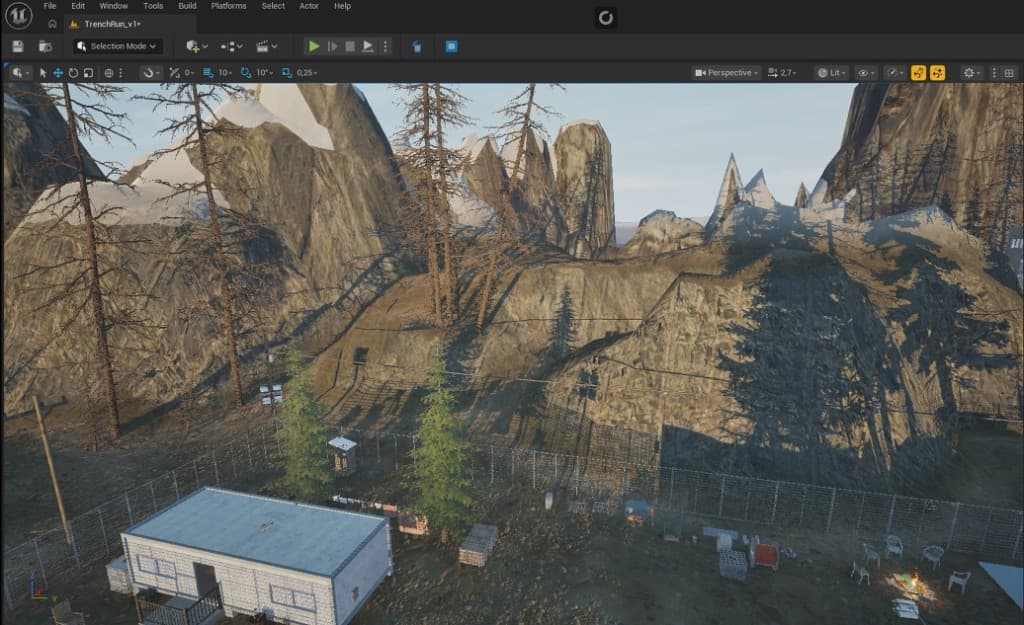Open the Actor menu
This screenshot has height=625, width=1024.
click(309, 6)
